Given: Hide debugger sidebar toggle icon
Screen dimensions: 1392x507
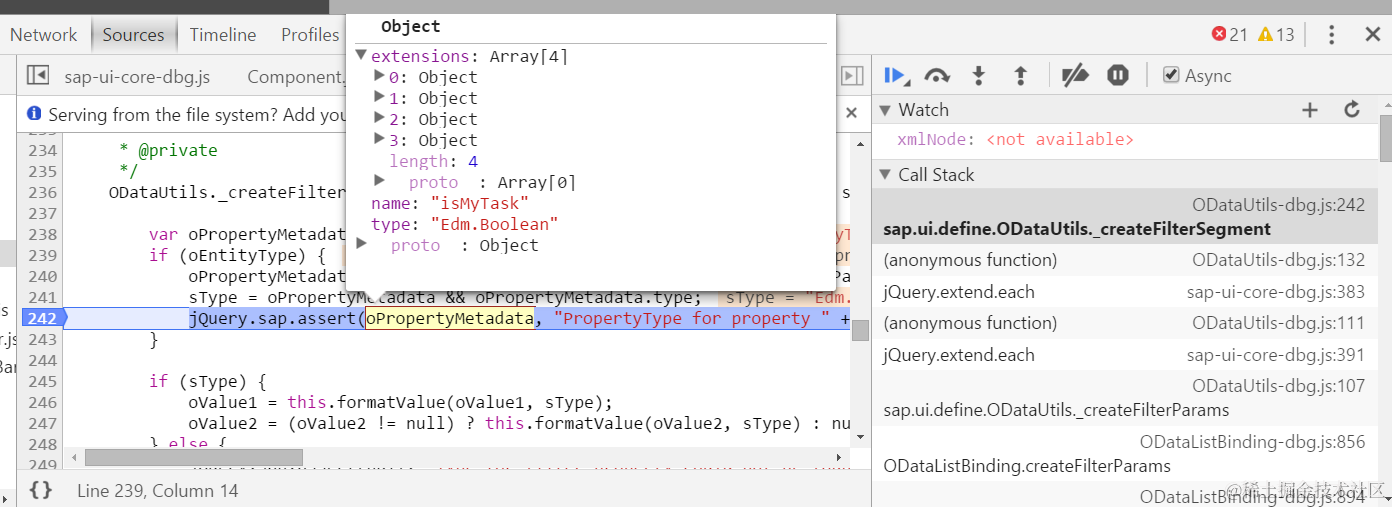Looking at the screenshot, I should coord(852,76).
